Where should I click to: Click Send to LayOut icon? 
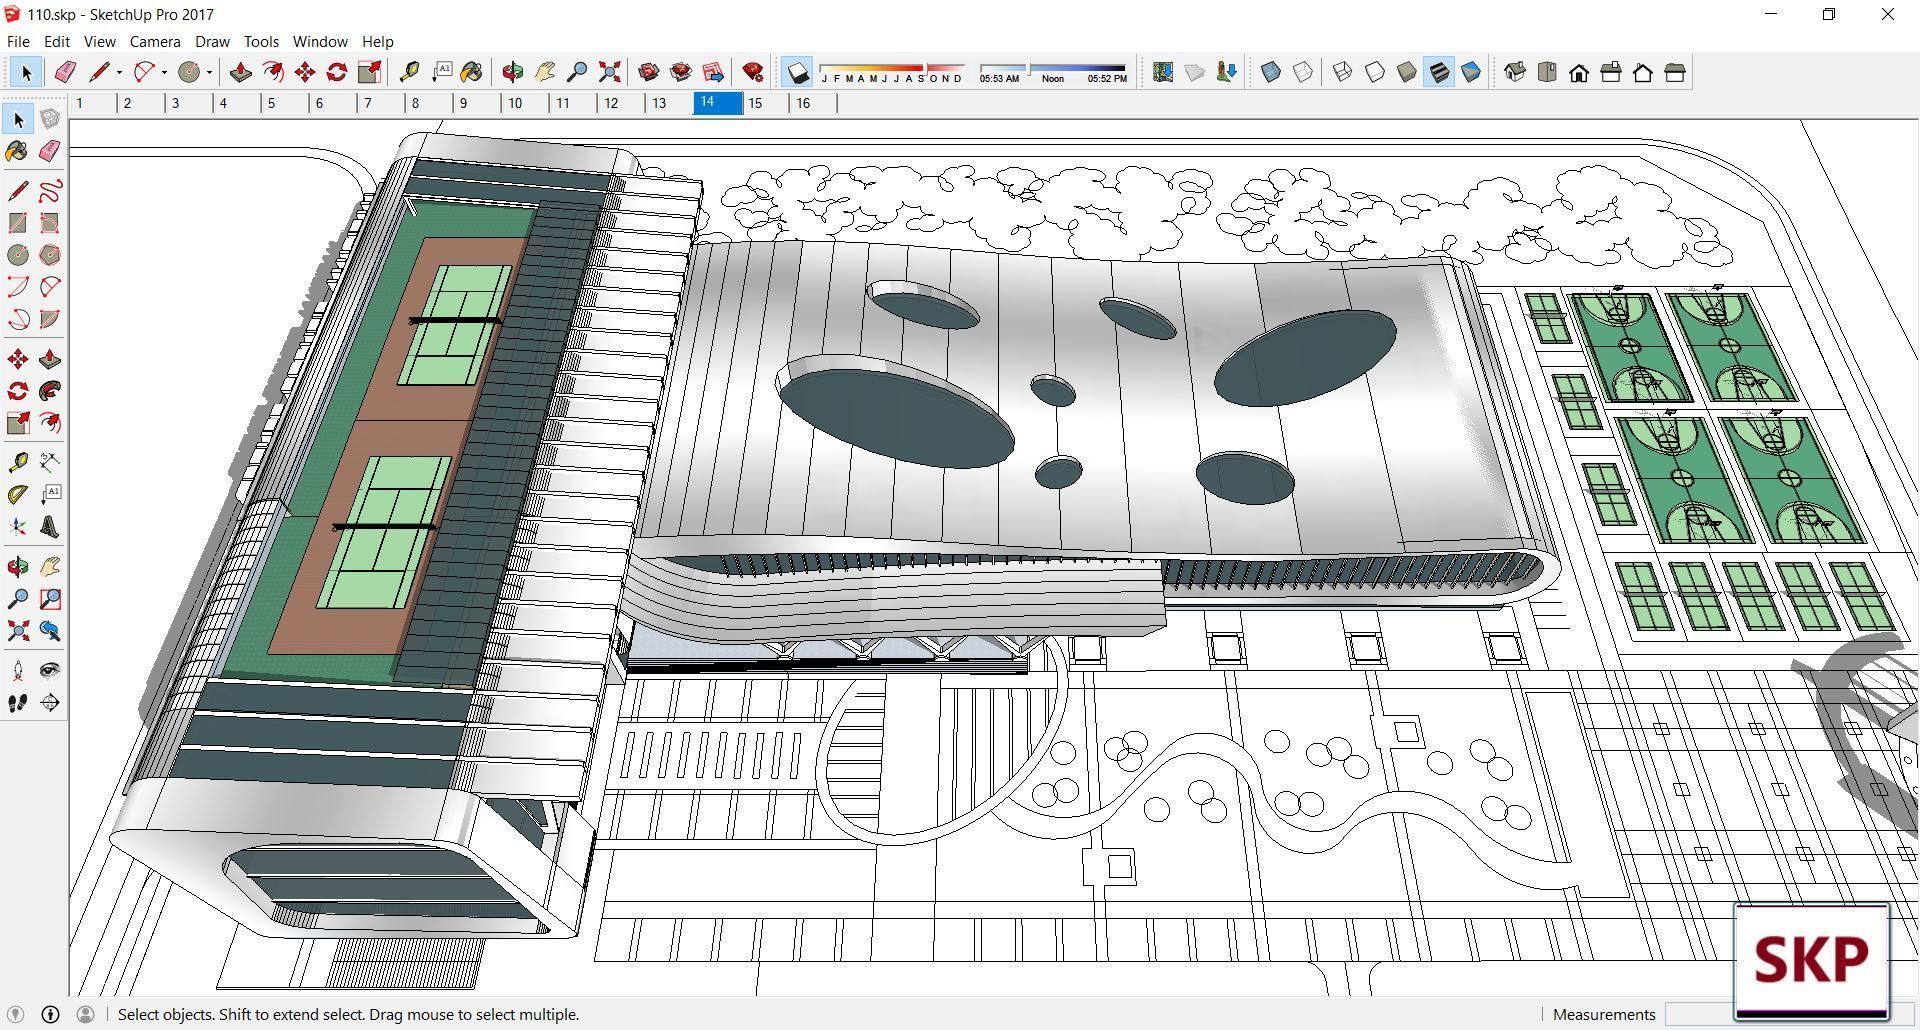(713, 72)
